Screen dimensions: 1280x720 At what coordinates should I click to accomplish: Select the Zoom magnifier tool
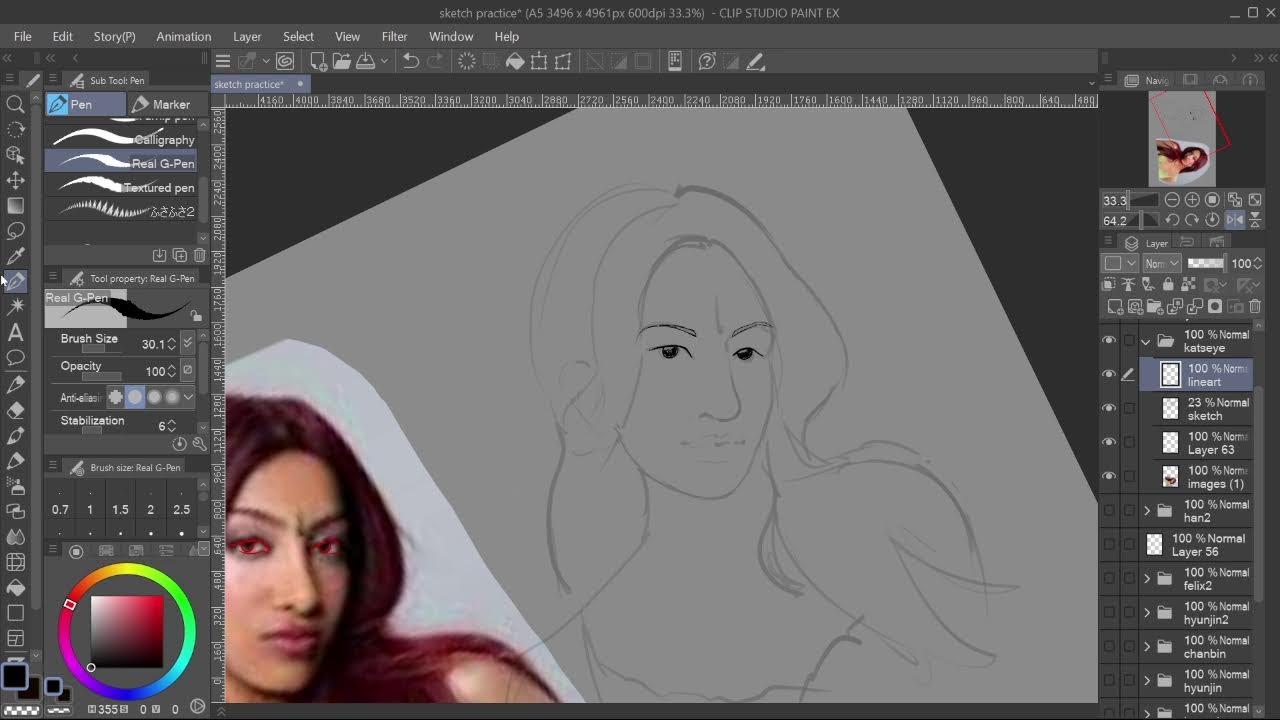[16, 104]
